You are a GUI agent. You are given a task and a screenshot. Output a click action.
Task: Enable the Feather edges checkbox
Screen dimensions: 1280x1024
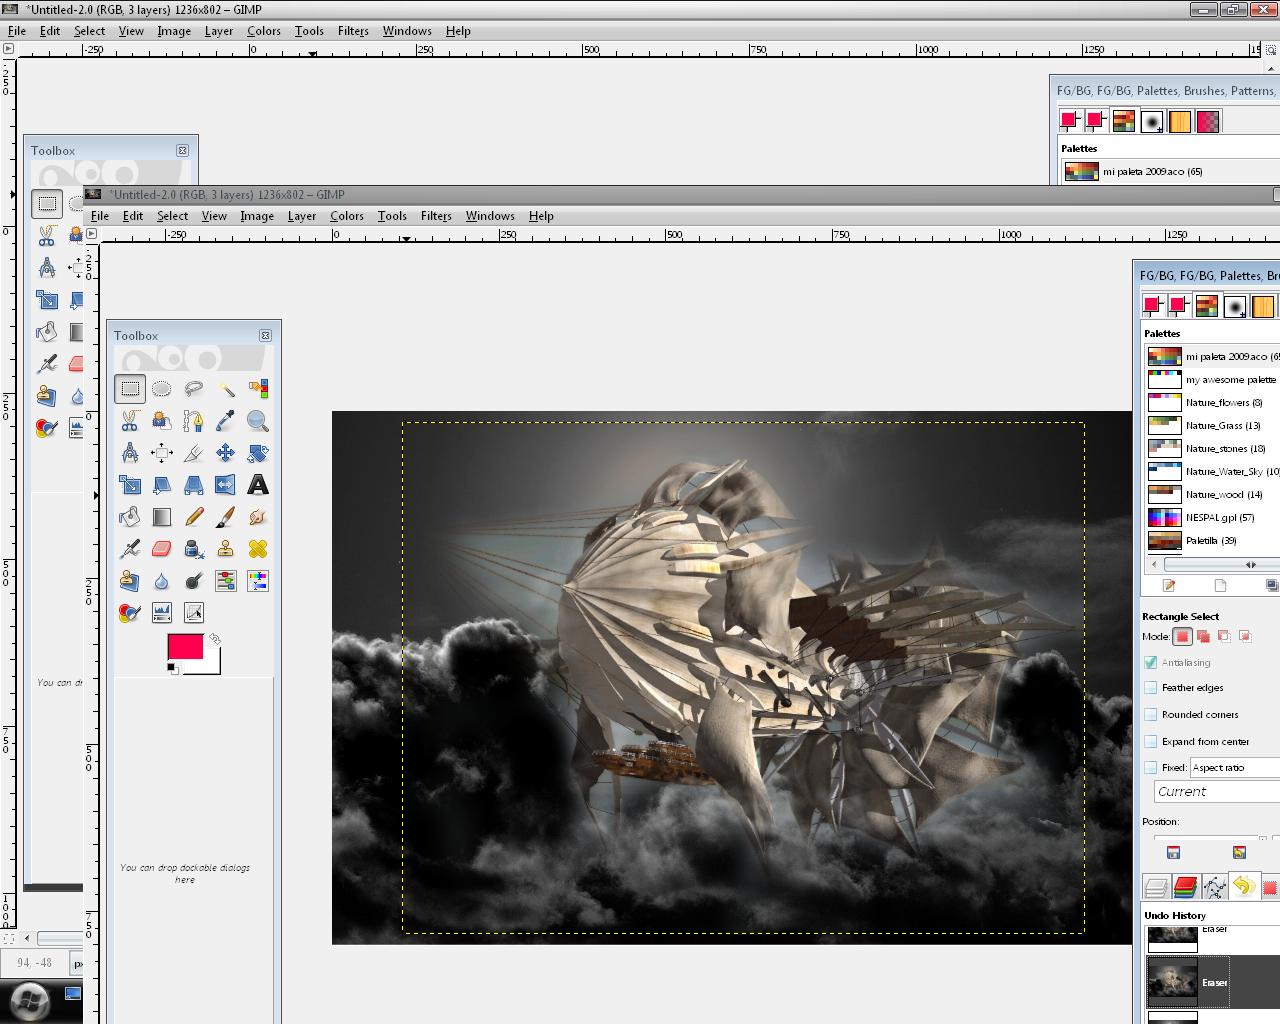[x=1151, y=688]
